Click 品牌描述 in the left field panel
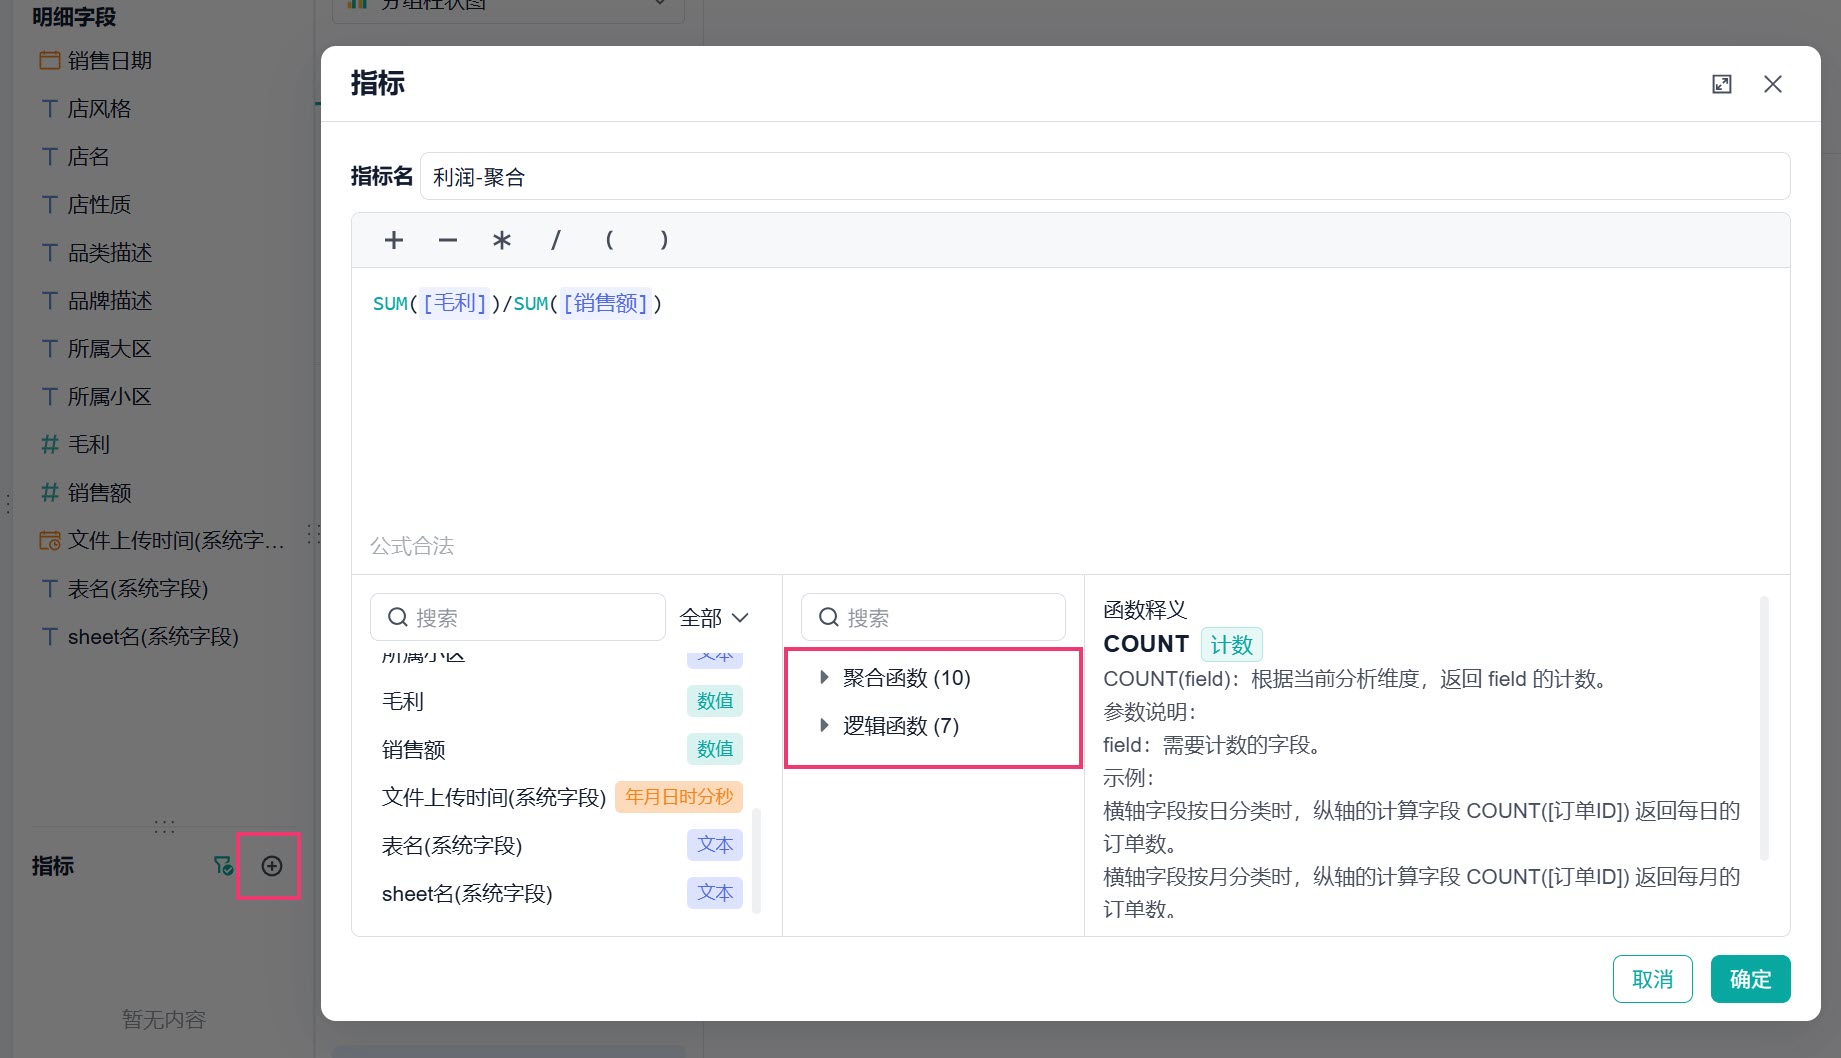The height and width of the screenshot is (1058, 1841). [x=110, y=301]
